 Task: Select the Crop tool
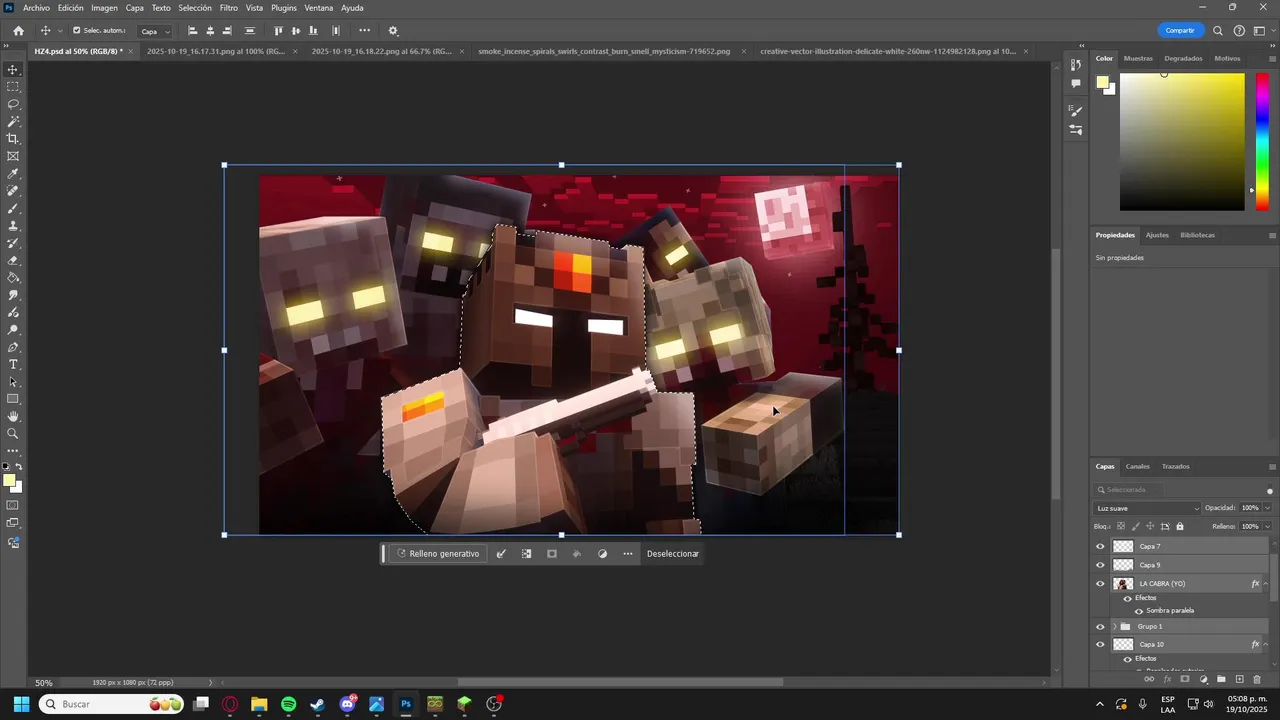[x=13, y=139]
